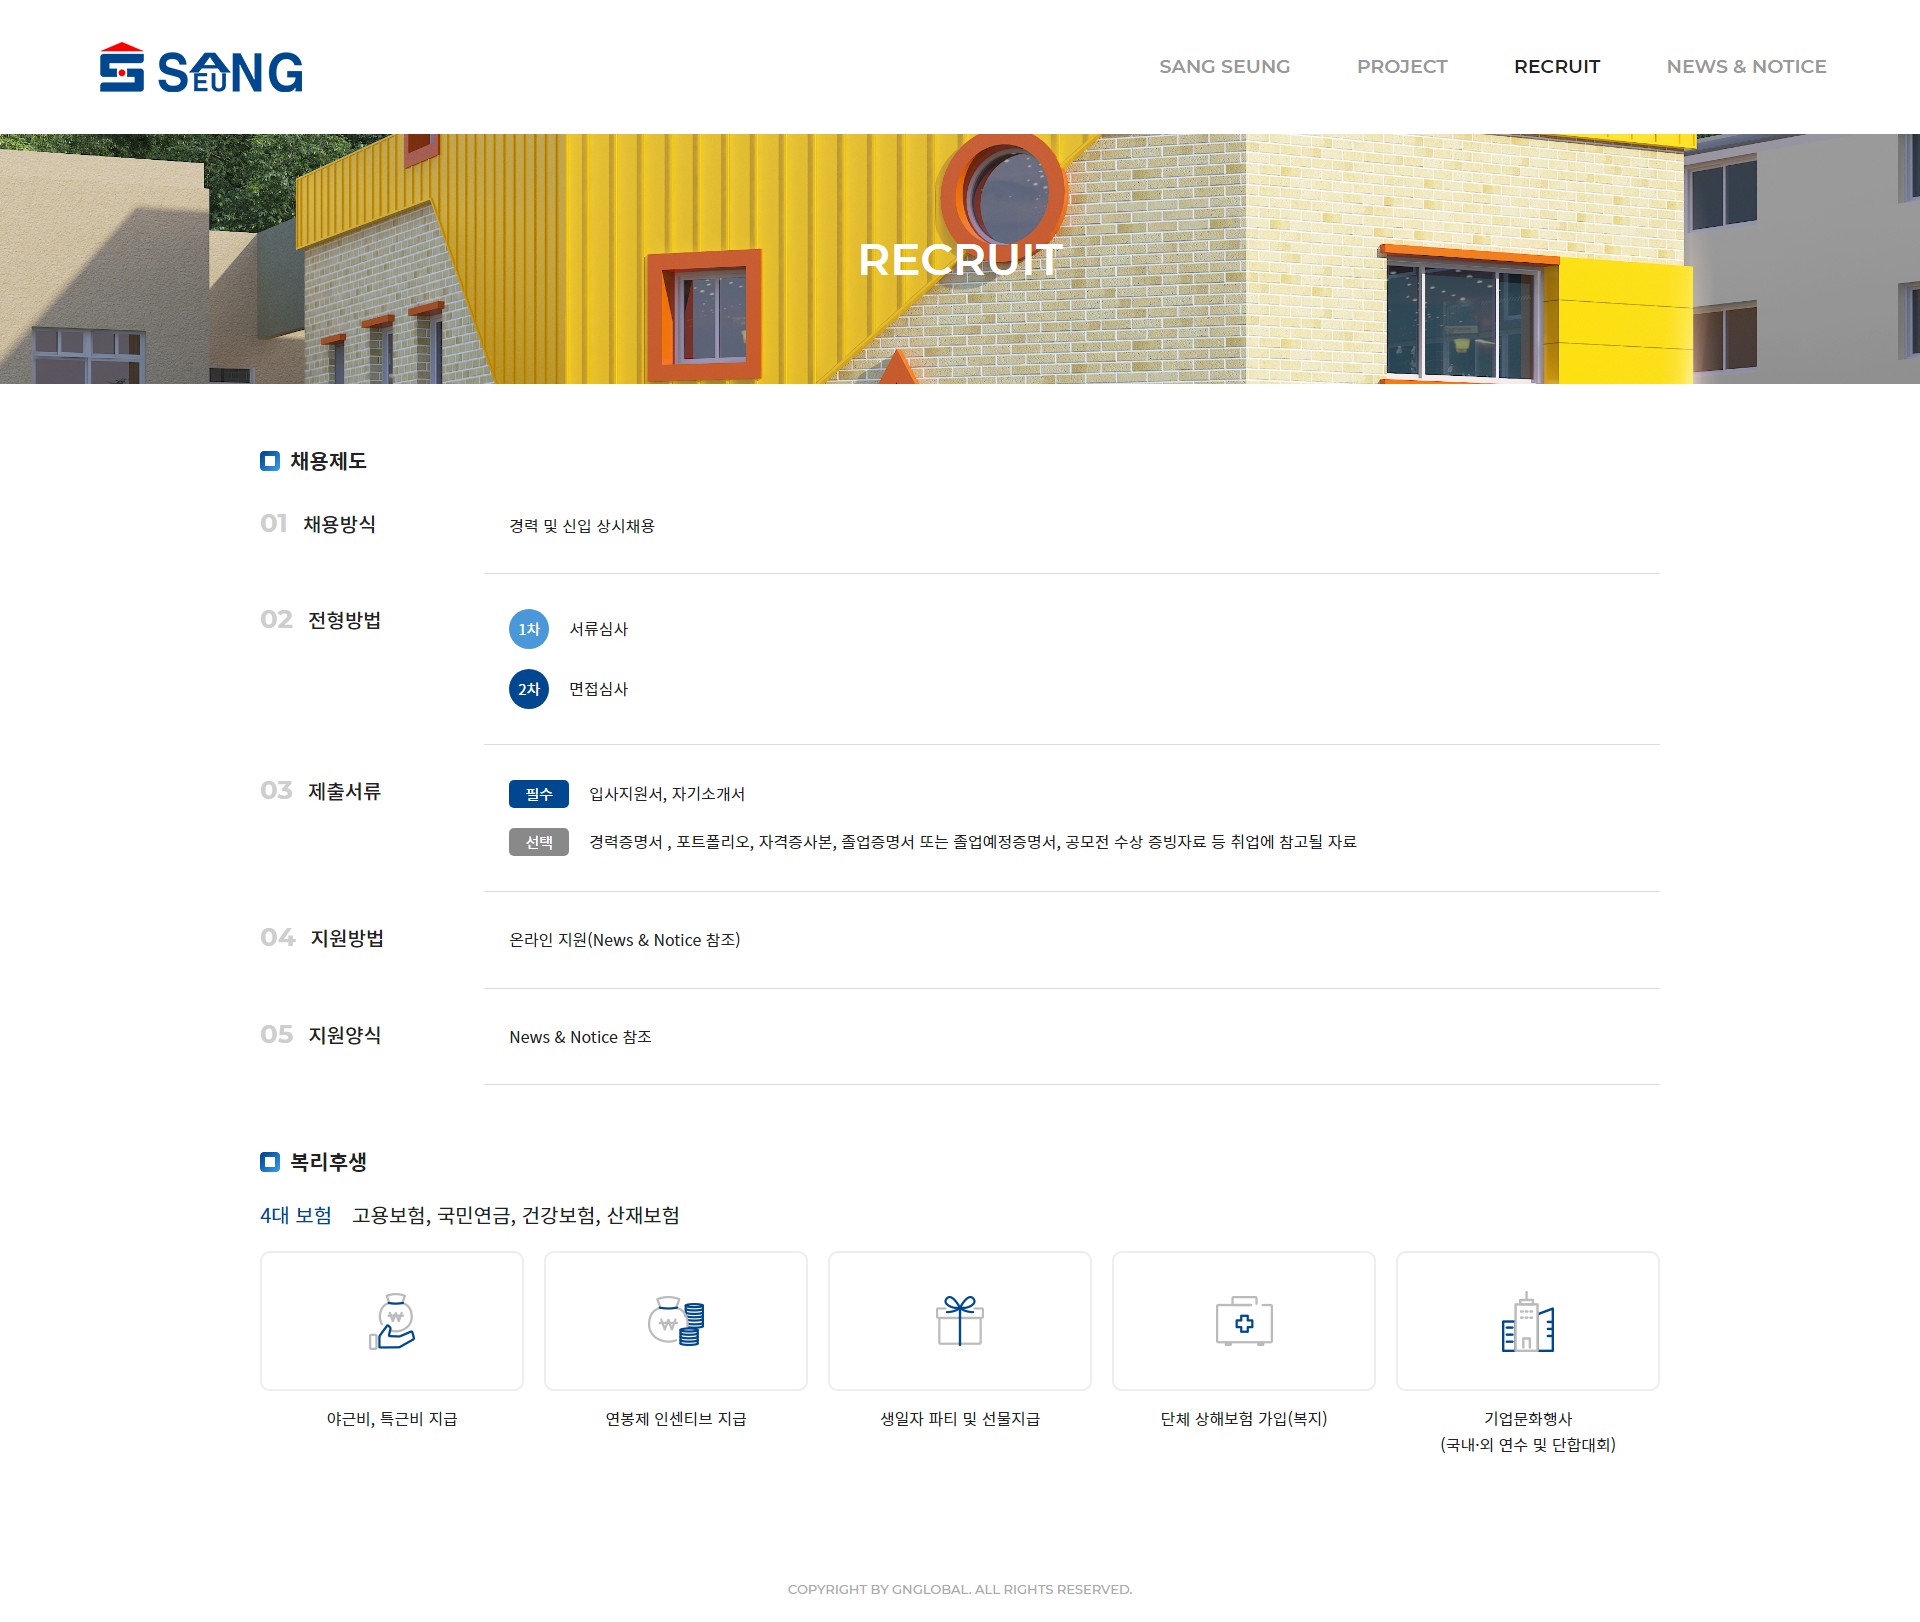Screen dimensions: 1920x1622
Task: Click the number 02 marker
Action: pyautogui.click(x=277, y=620)
